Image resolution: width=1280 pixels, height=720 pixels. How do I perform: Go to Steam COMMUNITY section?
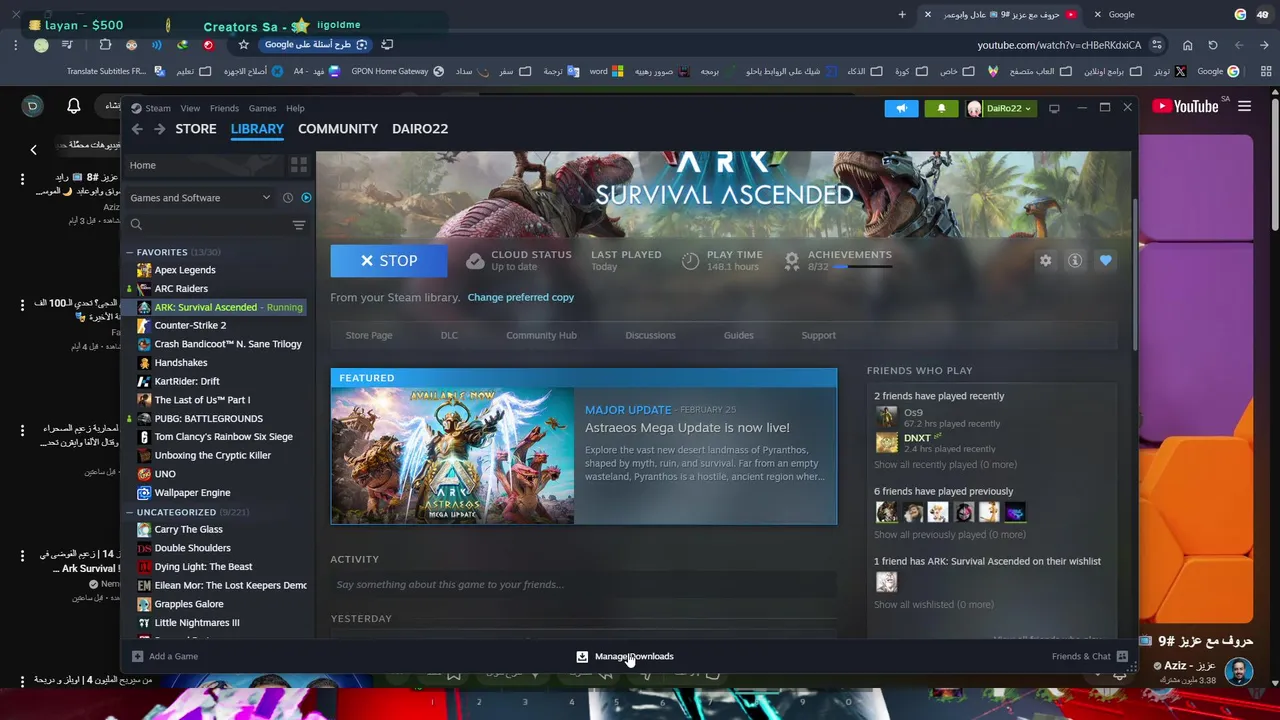coord(338,129)
